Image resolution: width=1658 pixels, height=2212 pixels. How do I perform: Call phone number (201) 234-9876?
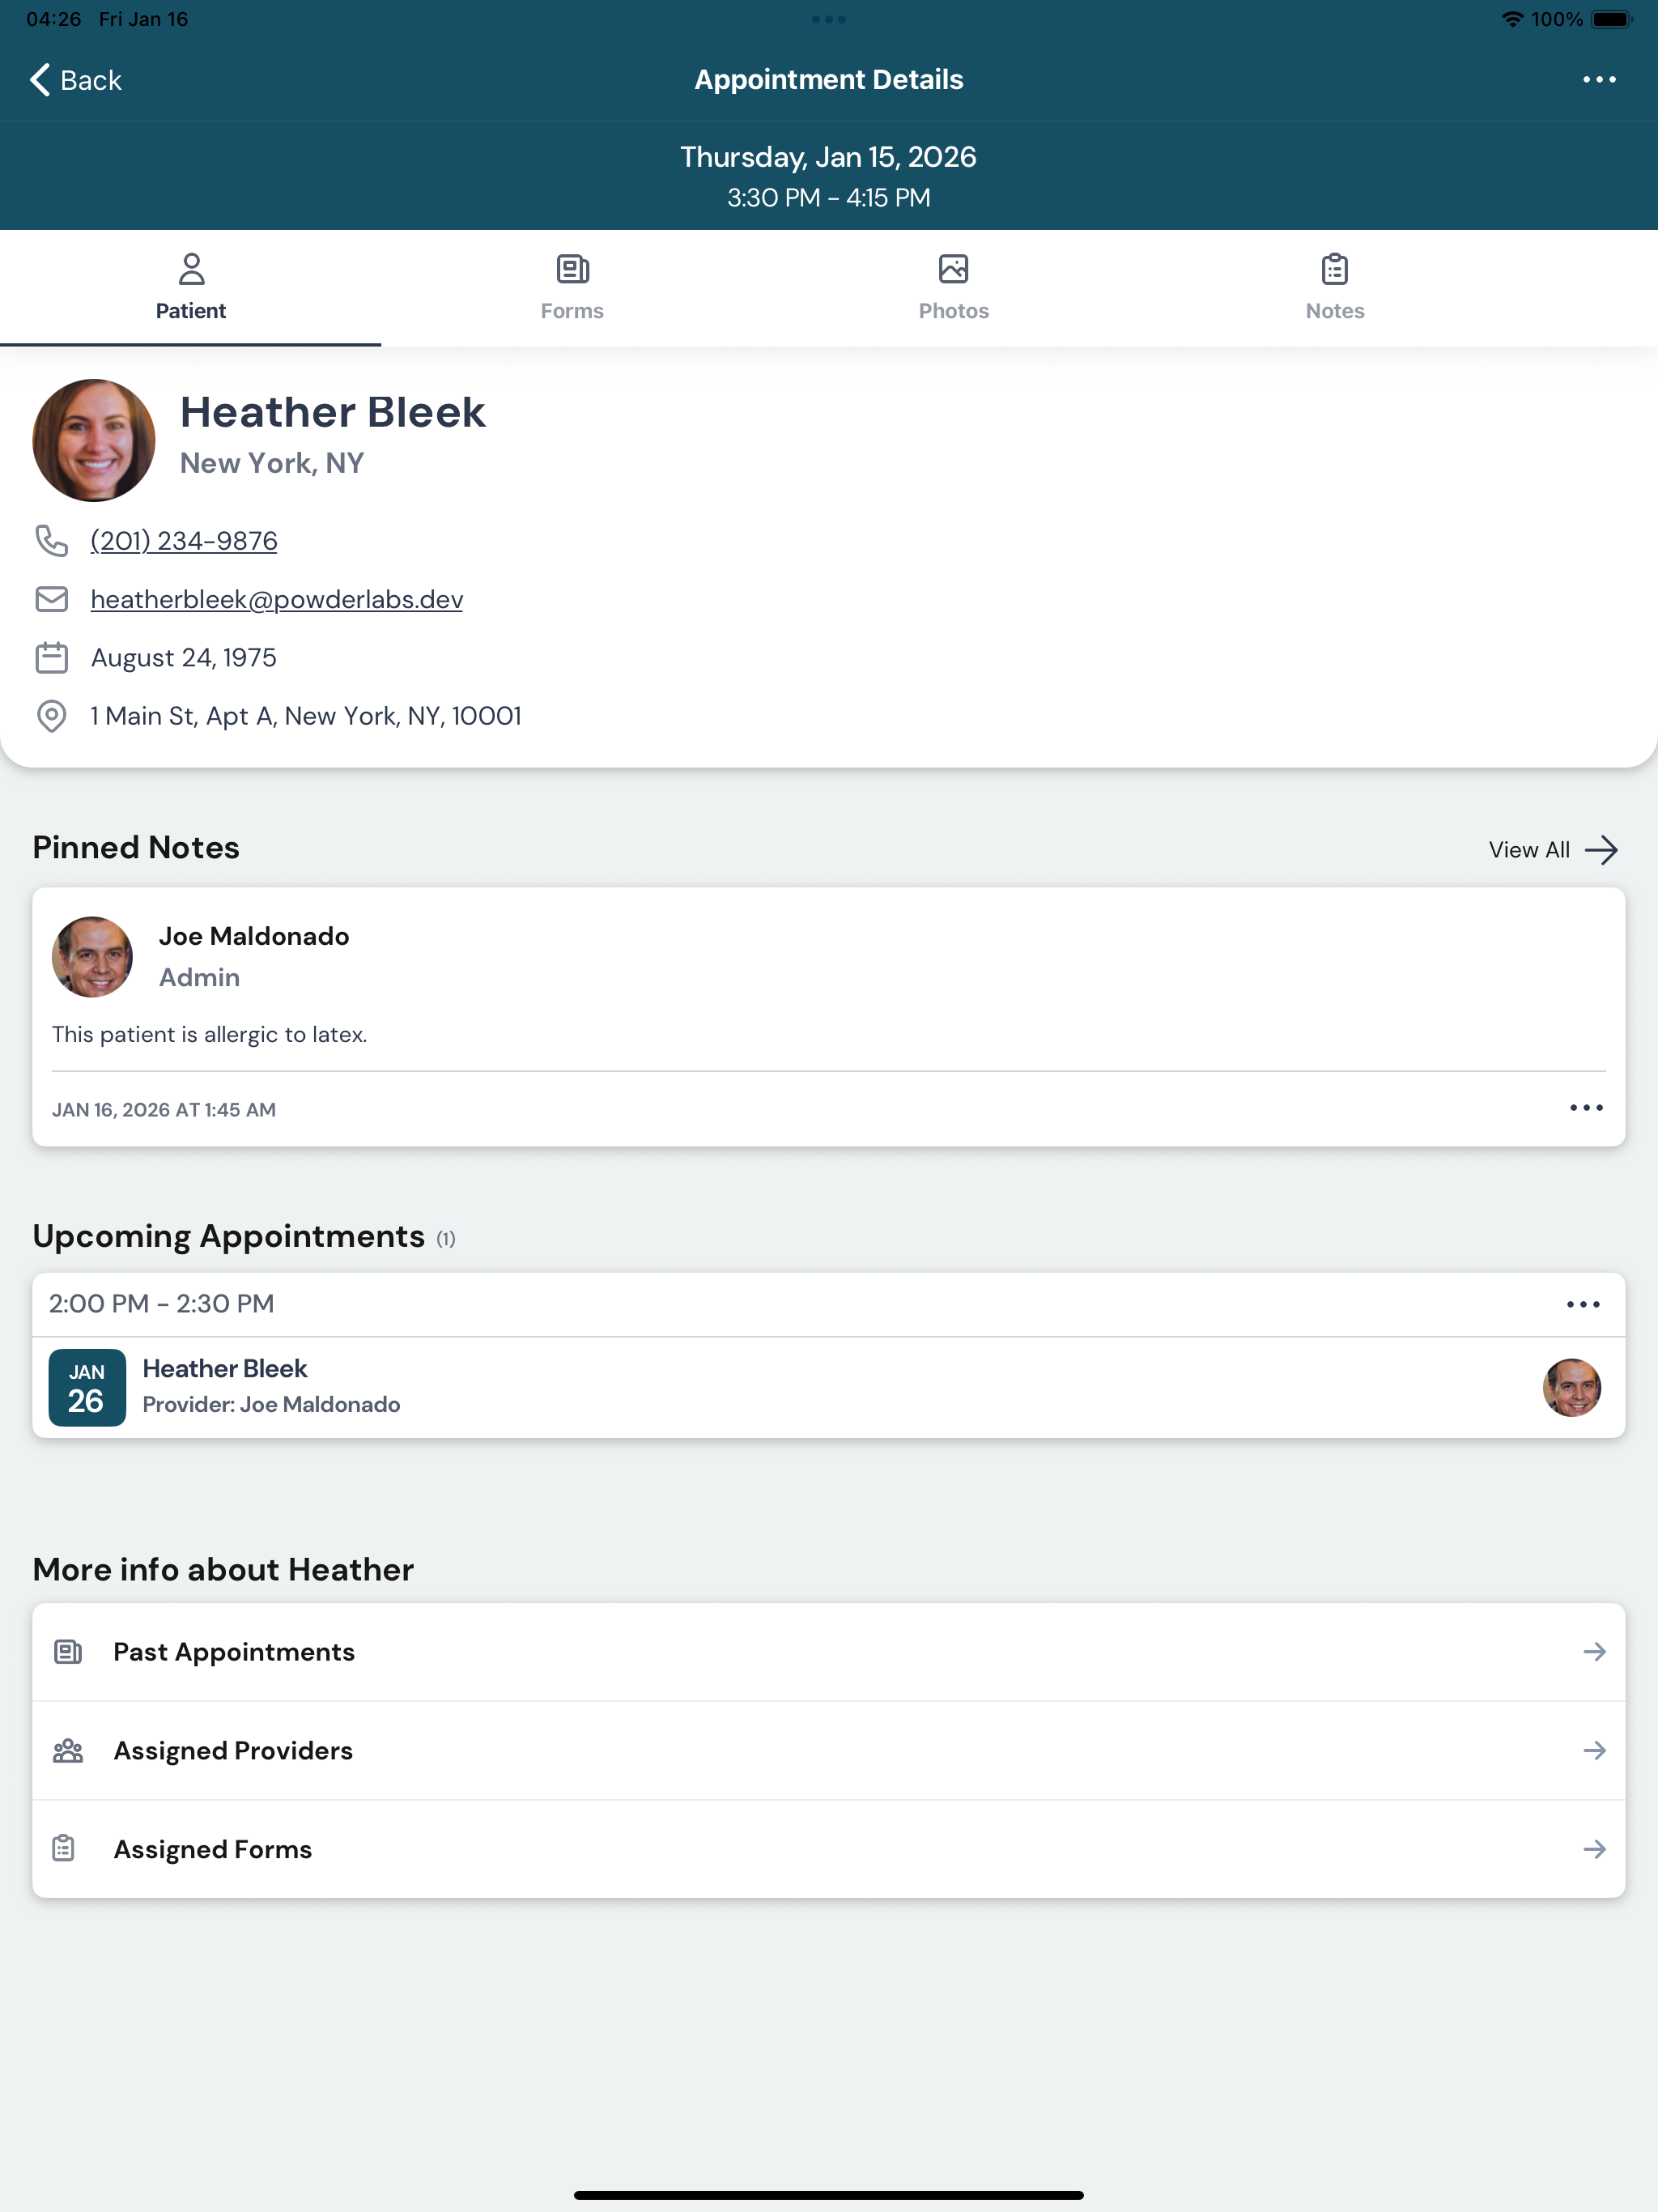point(184,541)
